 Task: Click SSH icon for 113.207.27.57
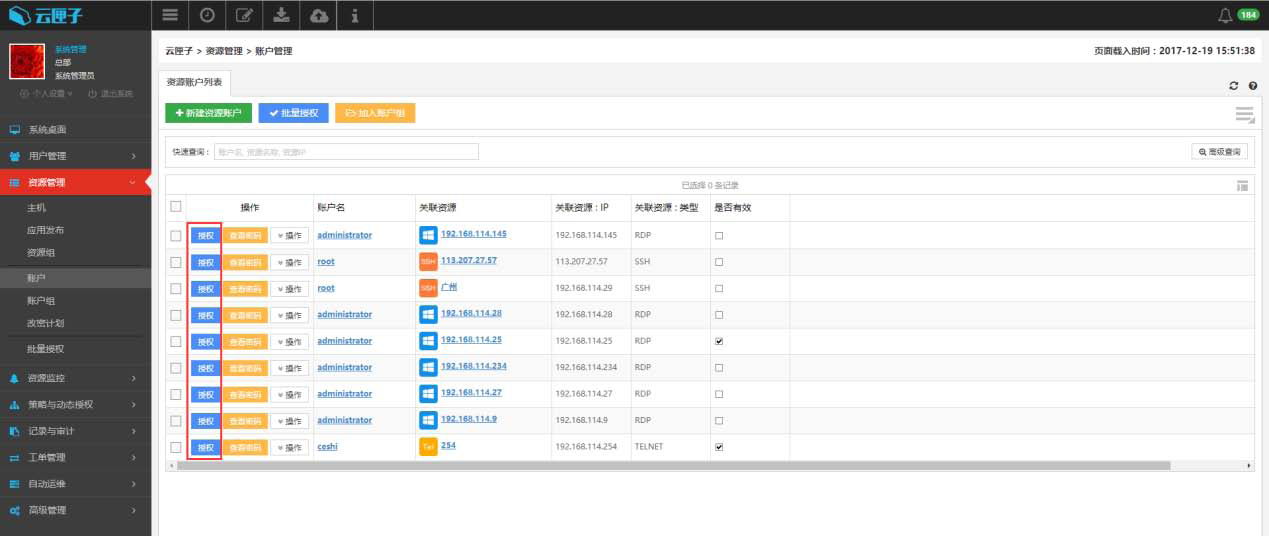[x=428, y=261]
